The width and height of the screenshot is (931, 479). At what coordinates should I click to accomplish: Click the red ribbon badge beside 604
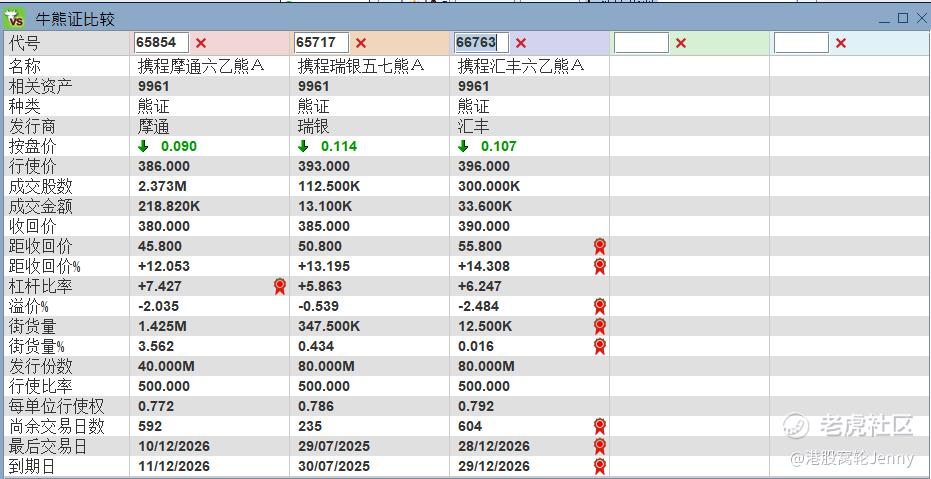tap(600, 426)
